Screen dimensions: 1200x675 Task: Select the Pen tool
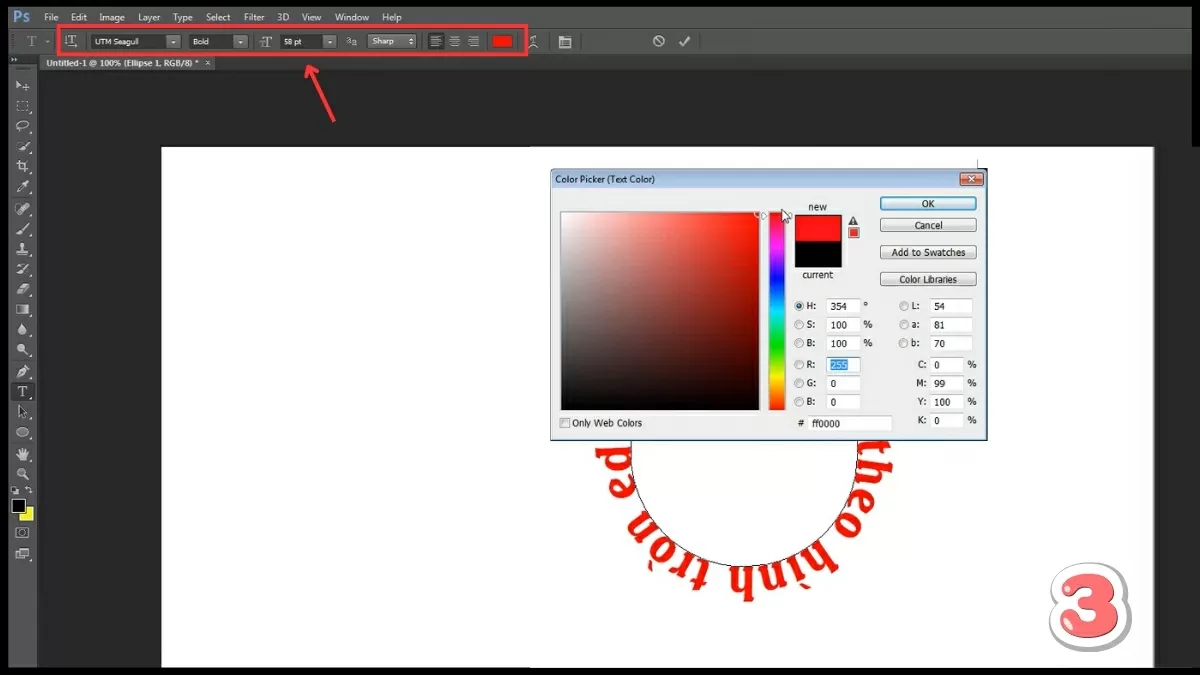22,371
